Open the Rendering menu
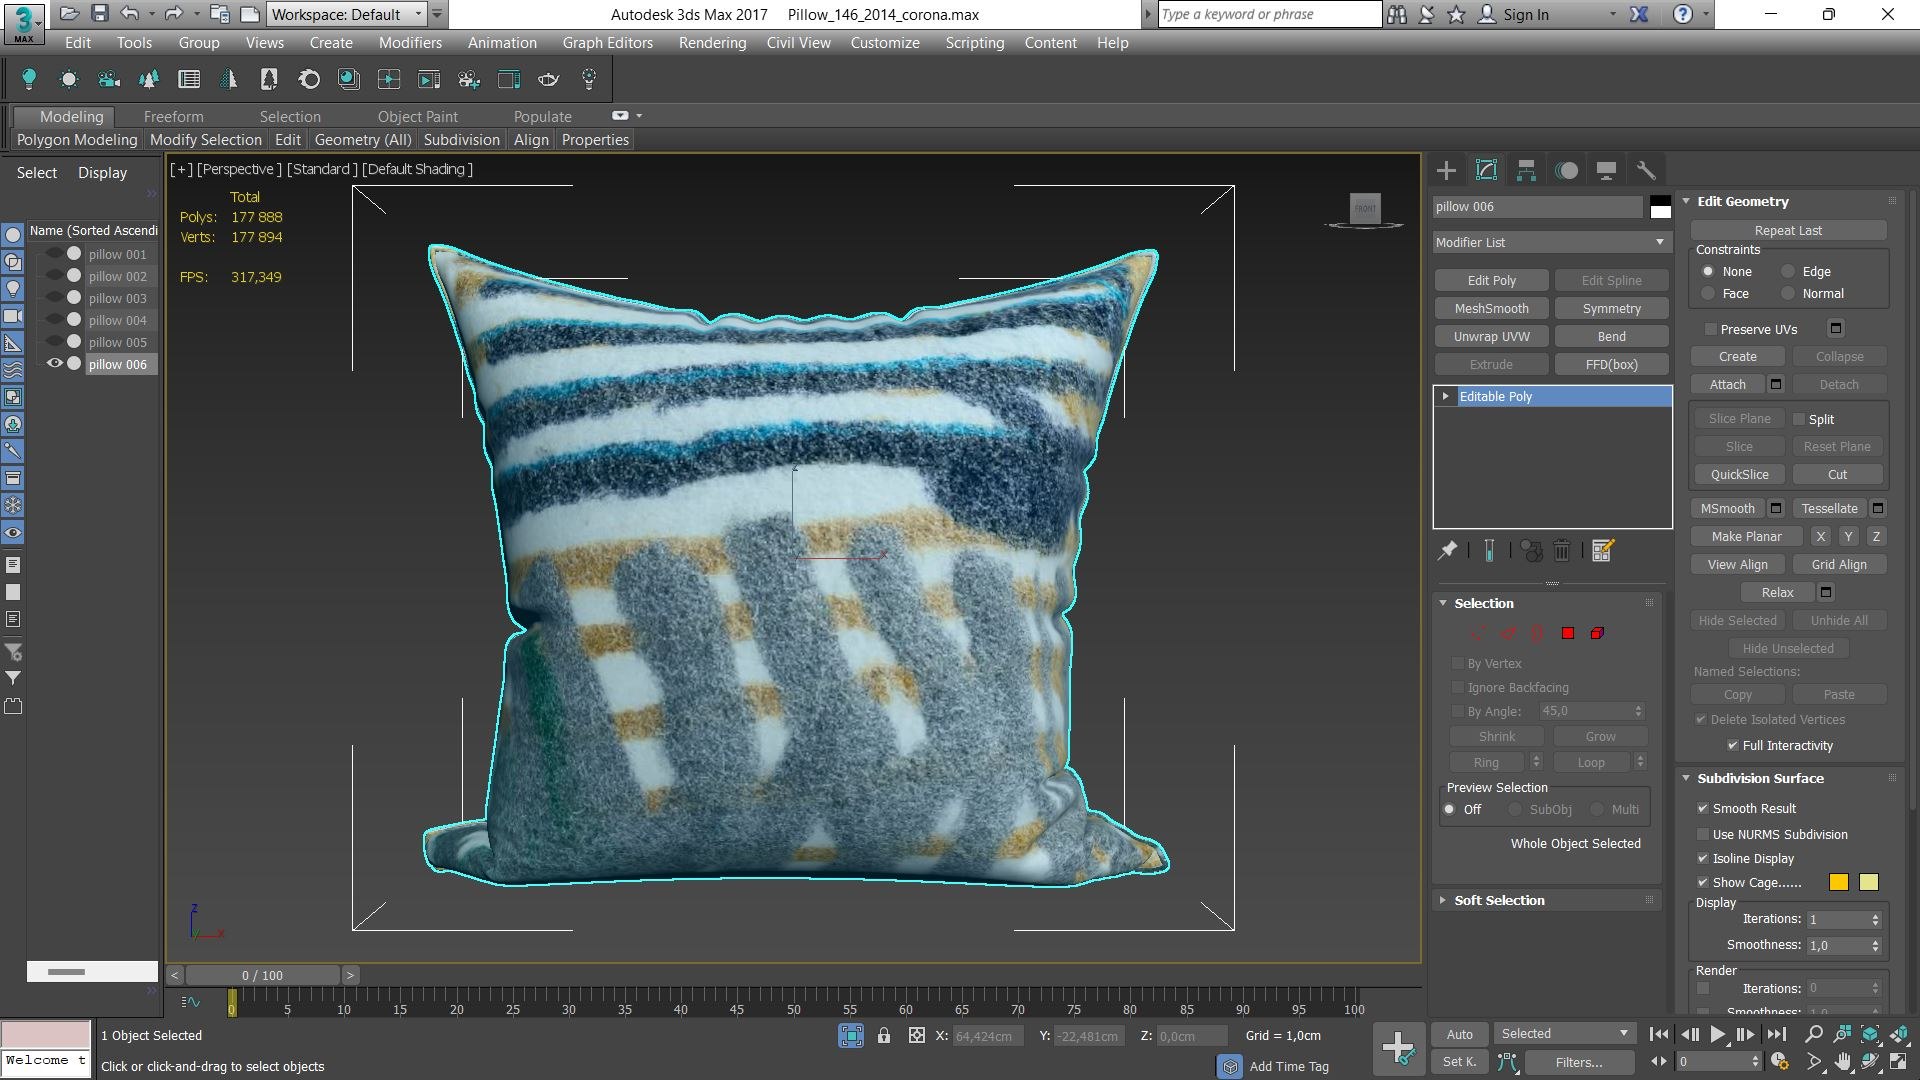 pyautogui.click(x=712, y=43)
